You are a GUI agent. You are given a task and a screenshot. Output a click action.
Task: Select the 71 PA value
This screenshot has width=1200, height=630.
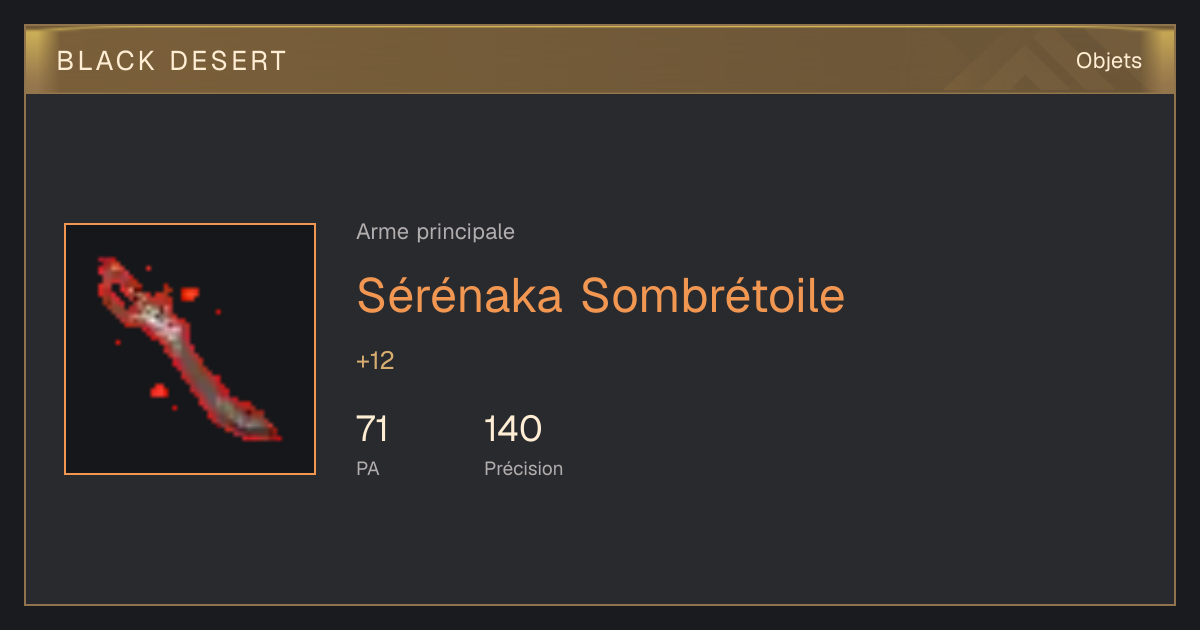(x=372, y=429)
